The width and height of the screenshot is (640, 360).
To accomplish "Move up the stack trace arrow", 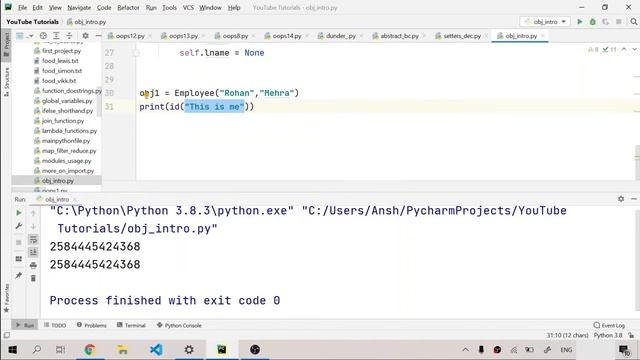I will [33, 213].
